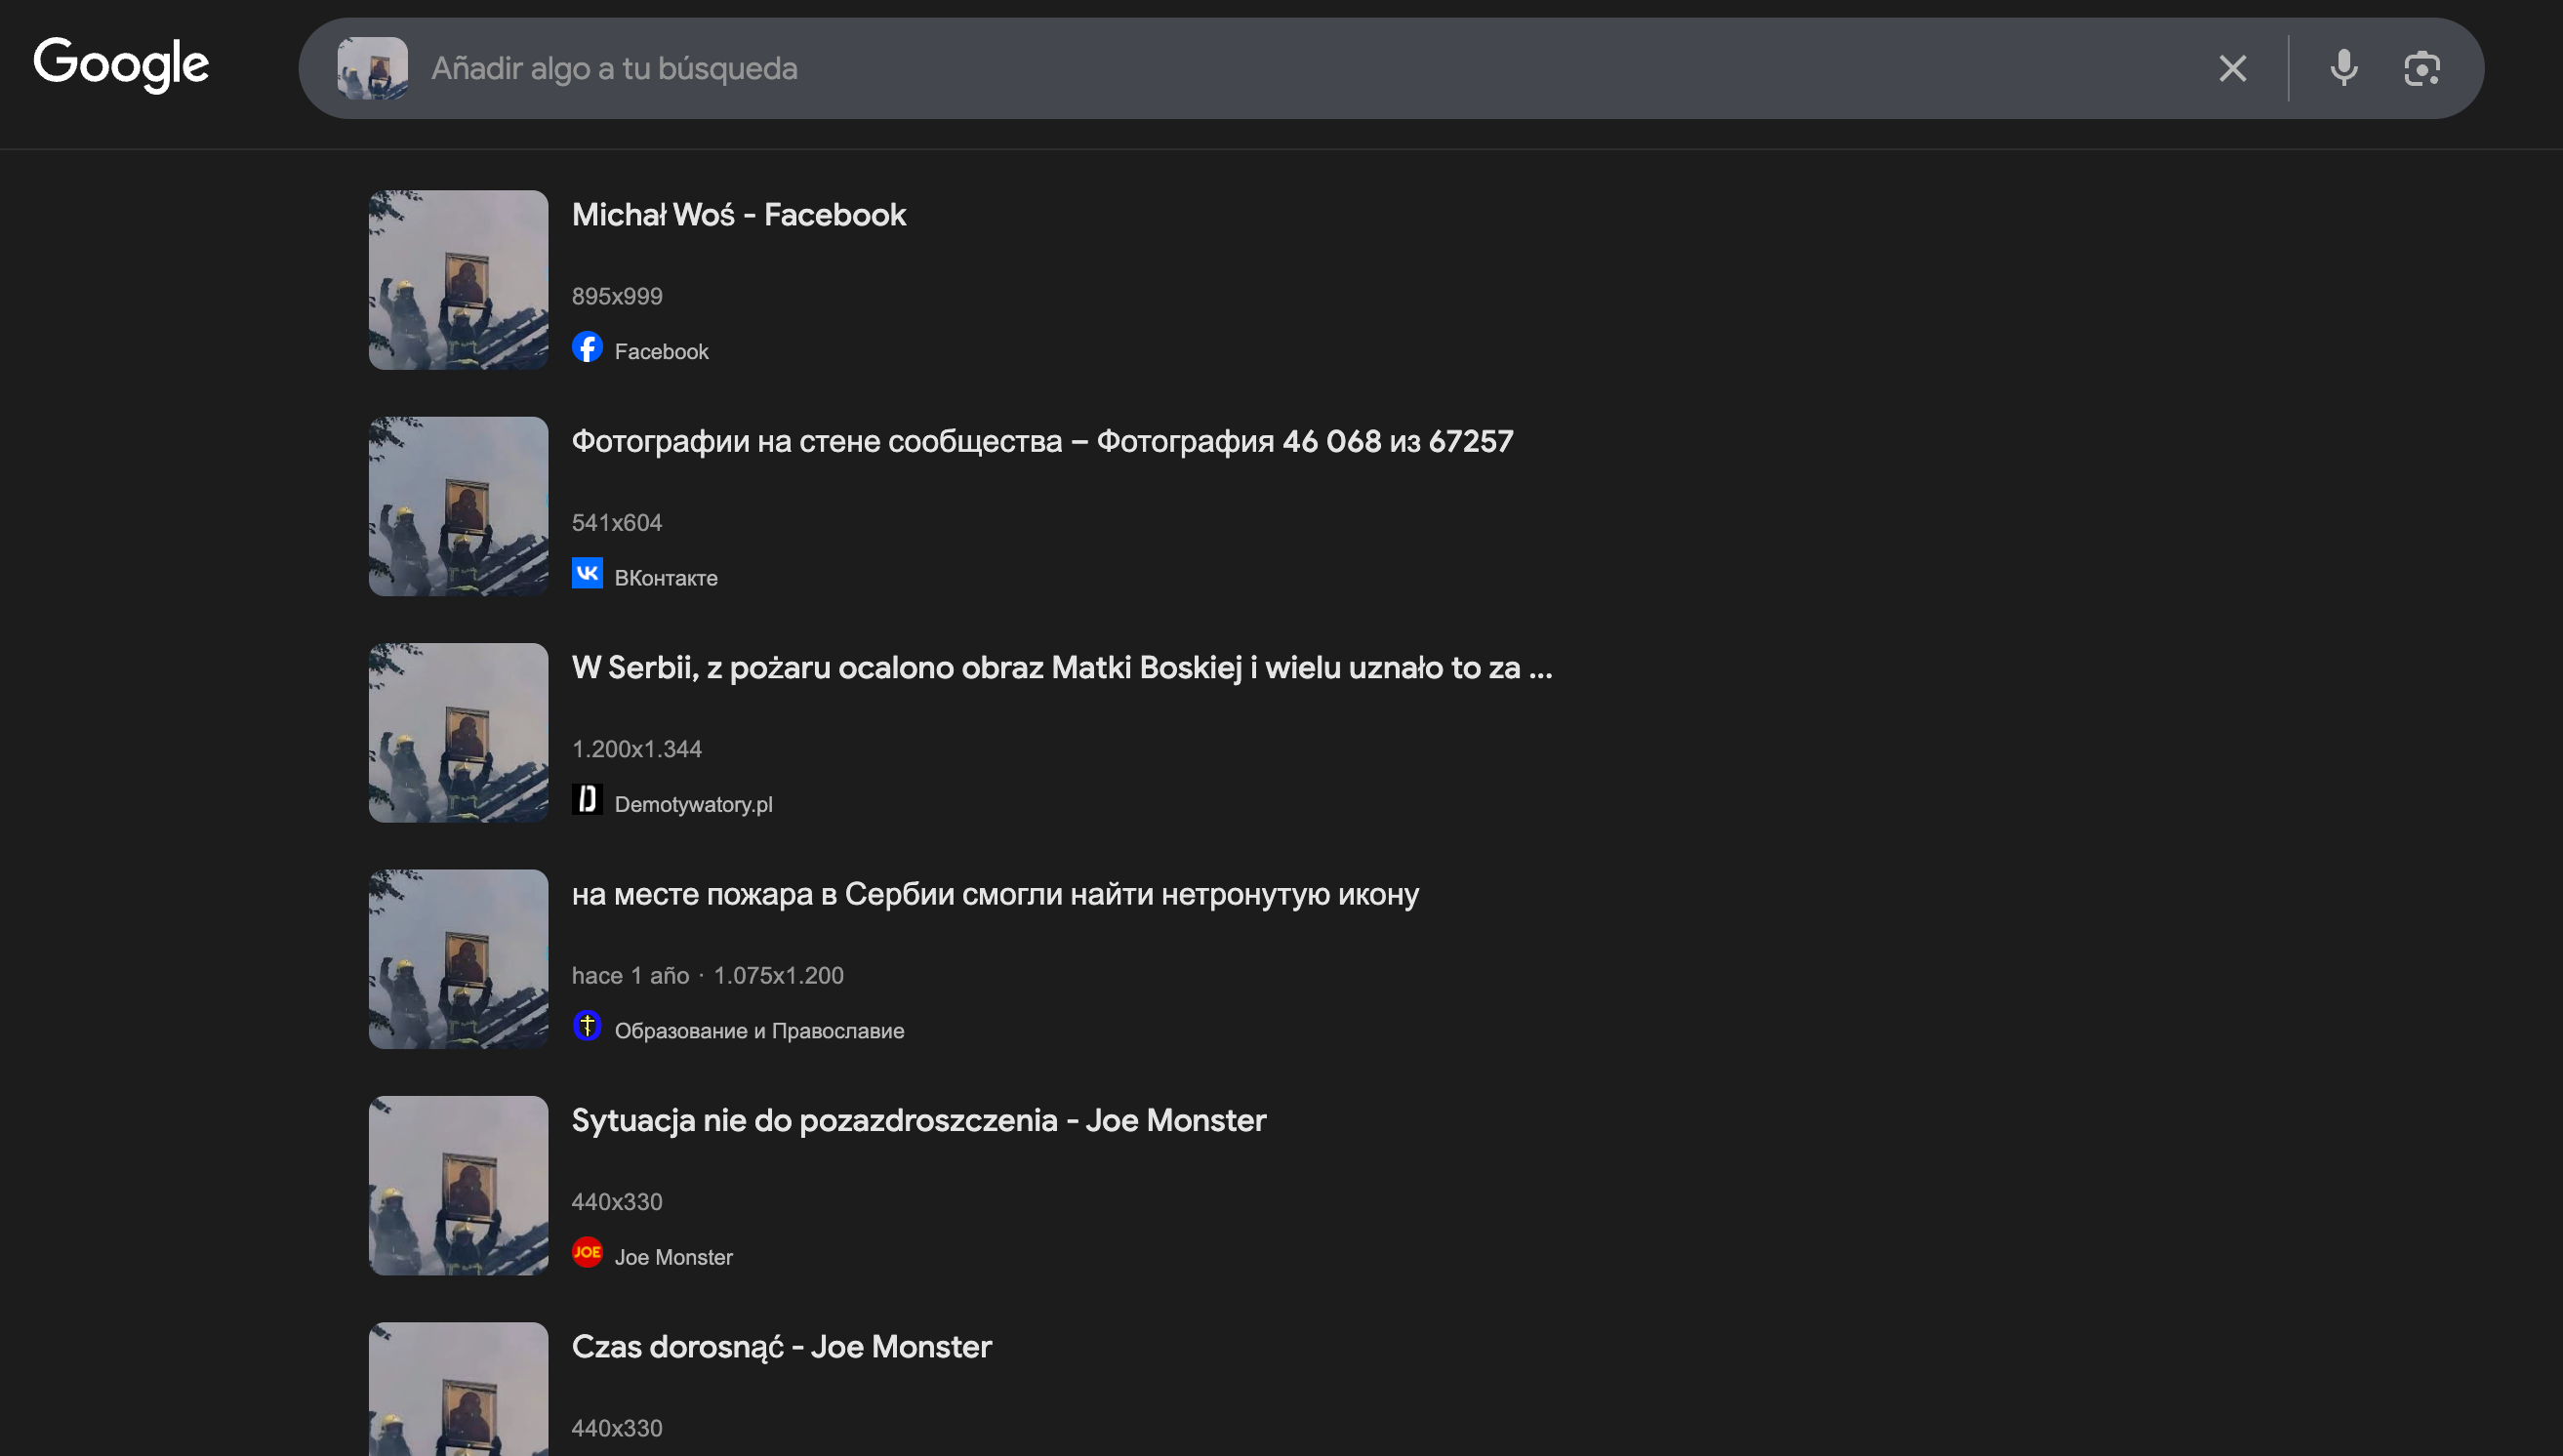Open Google Lens camera search icon

pos(2421,68)
